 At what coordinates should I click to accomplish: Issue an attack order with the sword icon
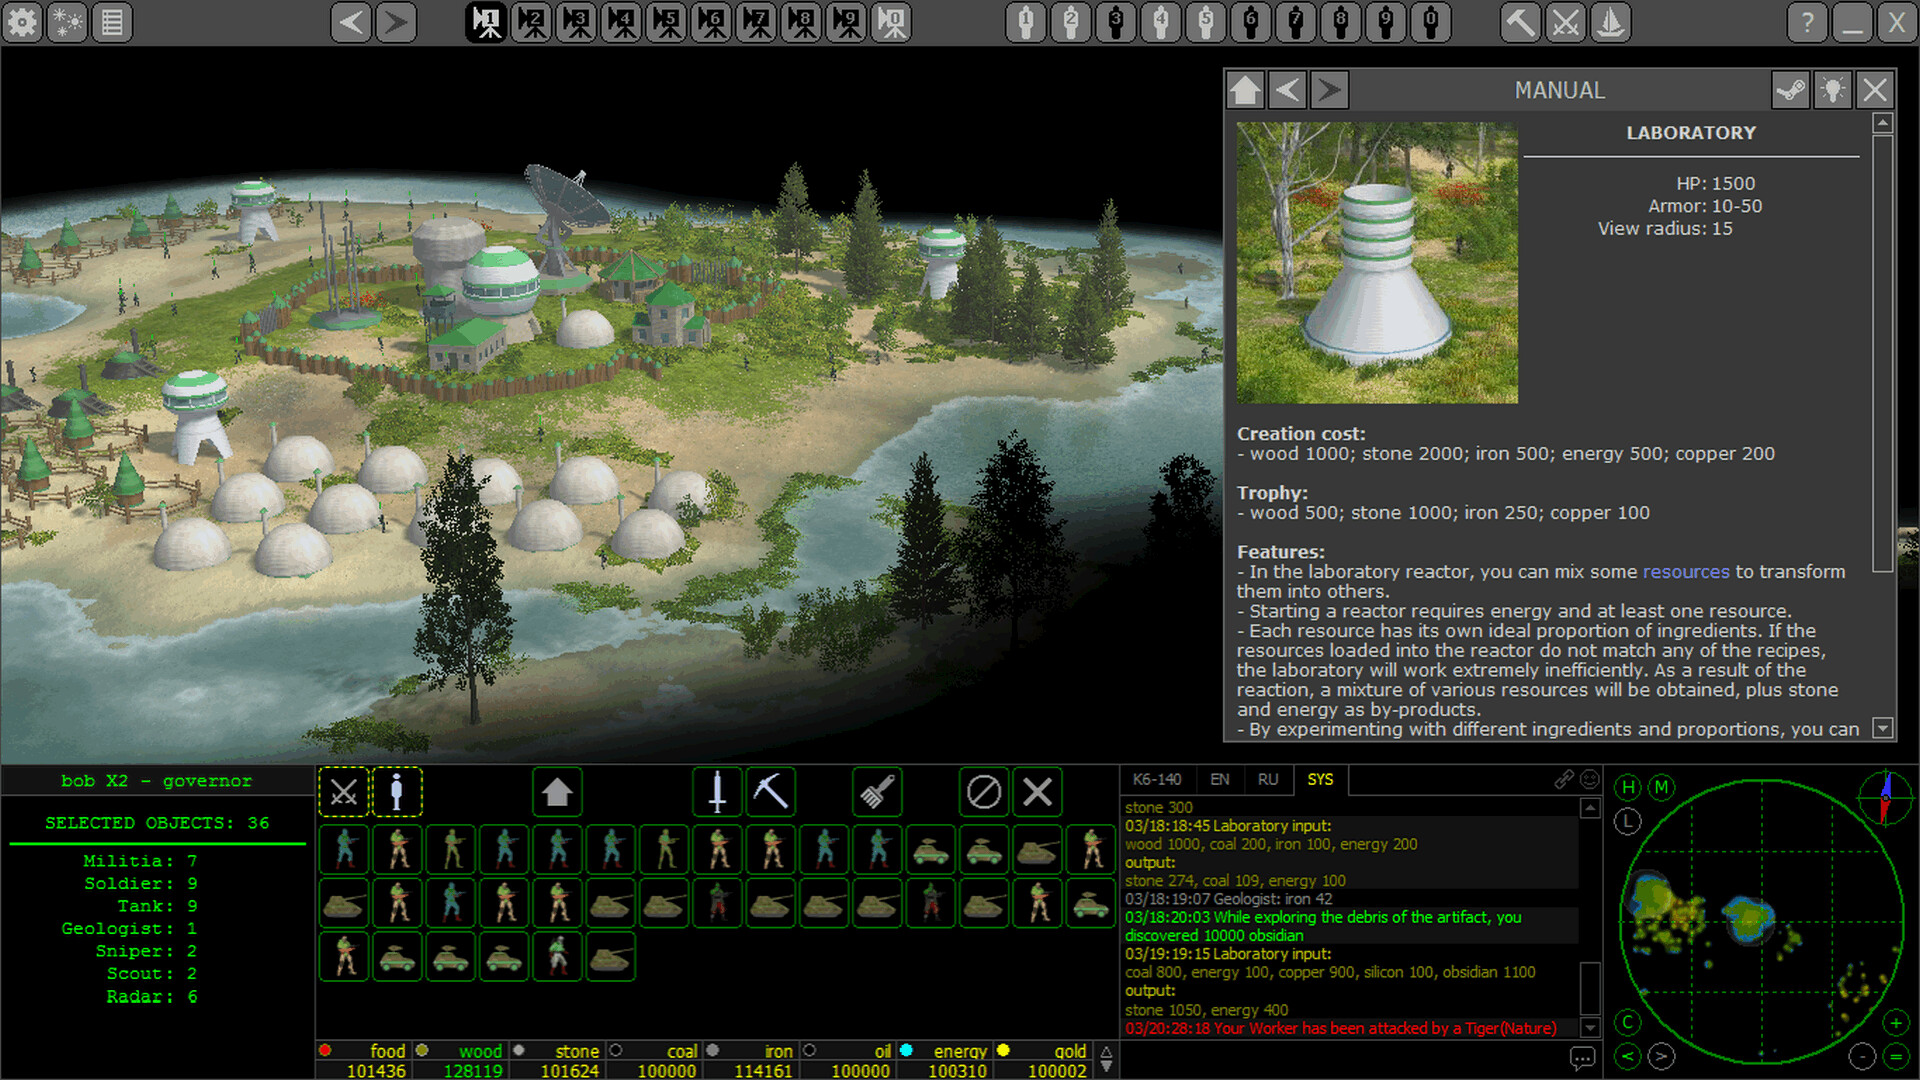(x=717, y=791)
